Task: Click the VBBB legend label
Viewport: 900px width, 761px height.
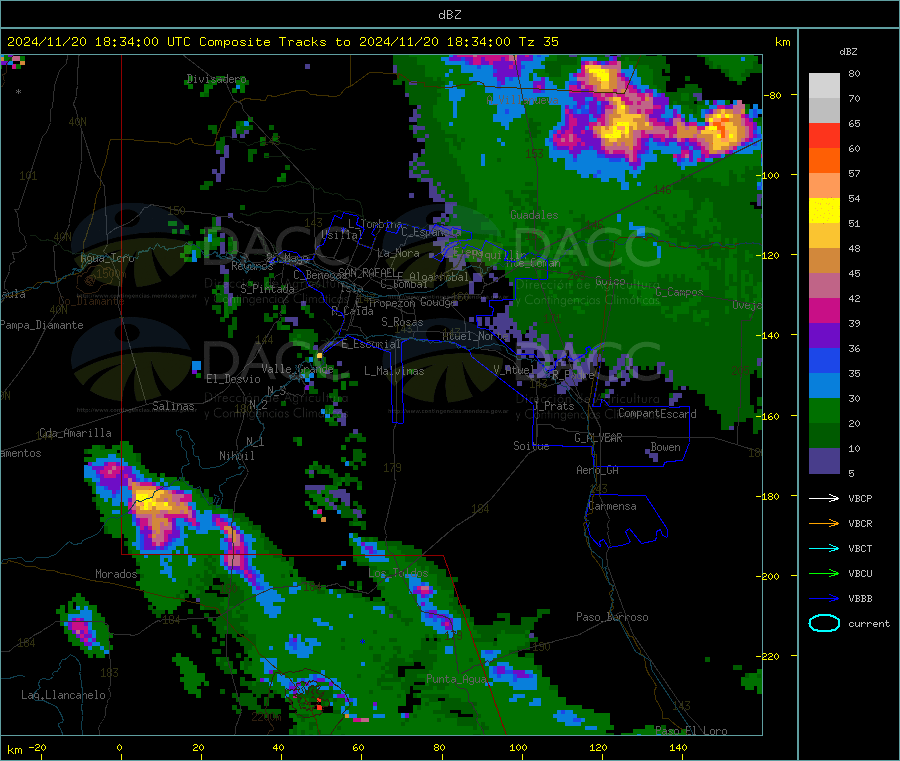Action: [x=860, y=599]
